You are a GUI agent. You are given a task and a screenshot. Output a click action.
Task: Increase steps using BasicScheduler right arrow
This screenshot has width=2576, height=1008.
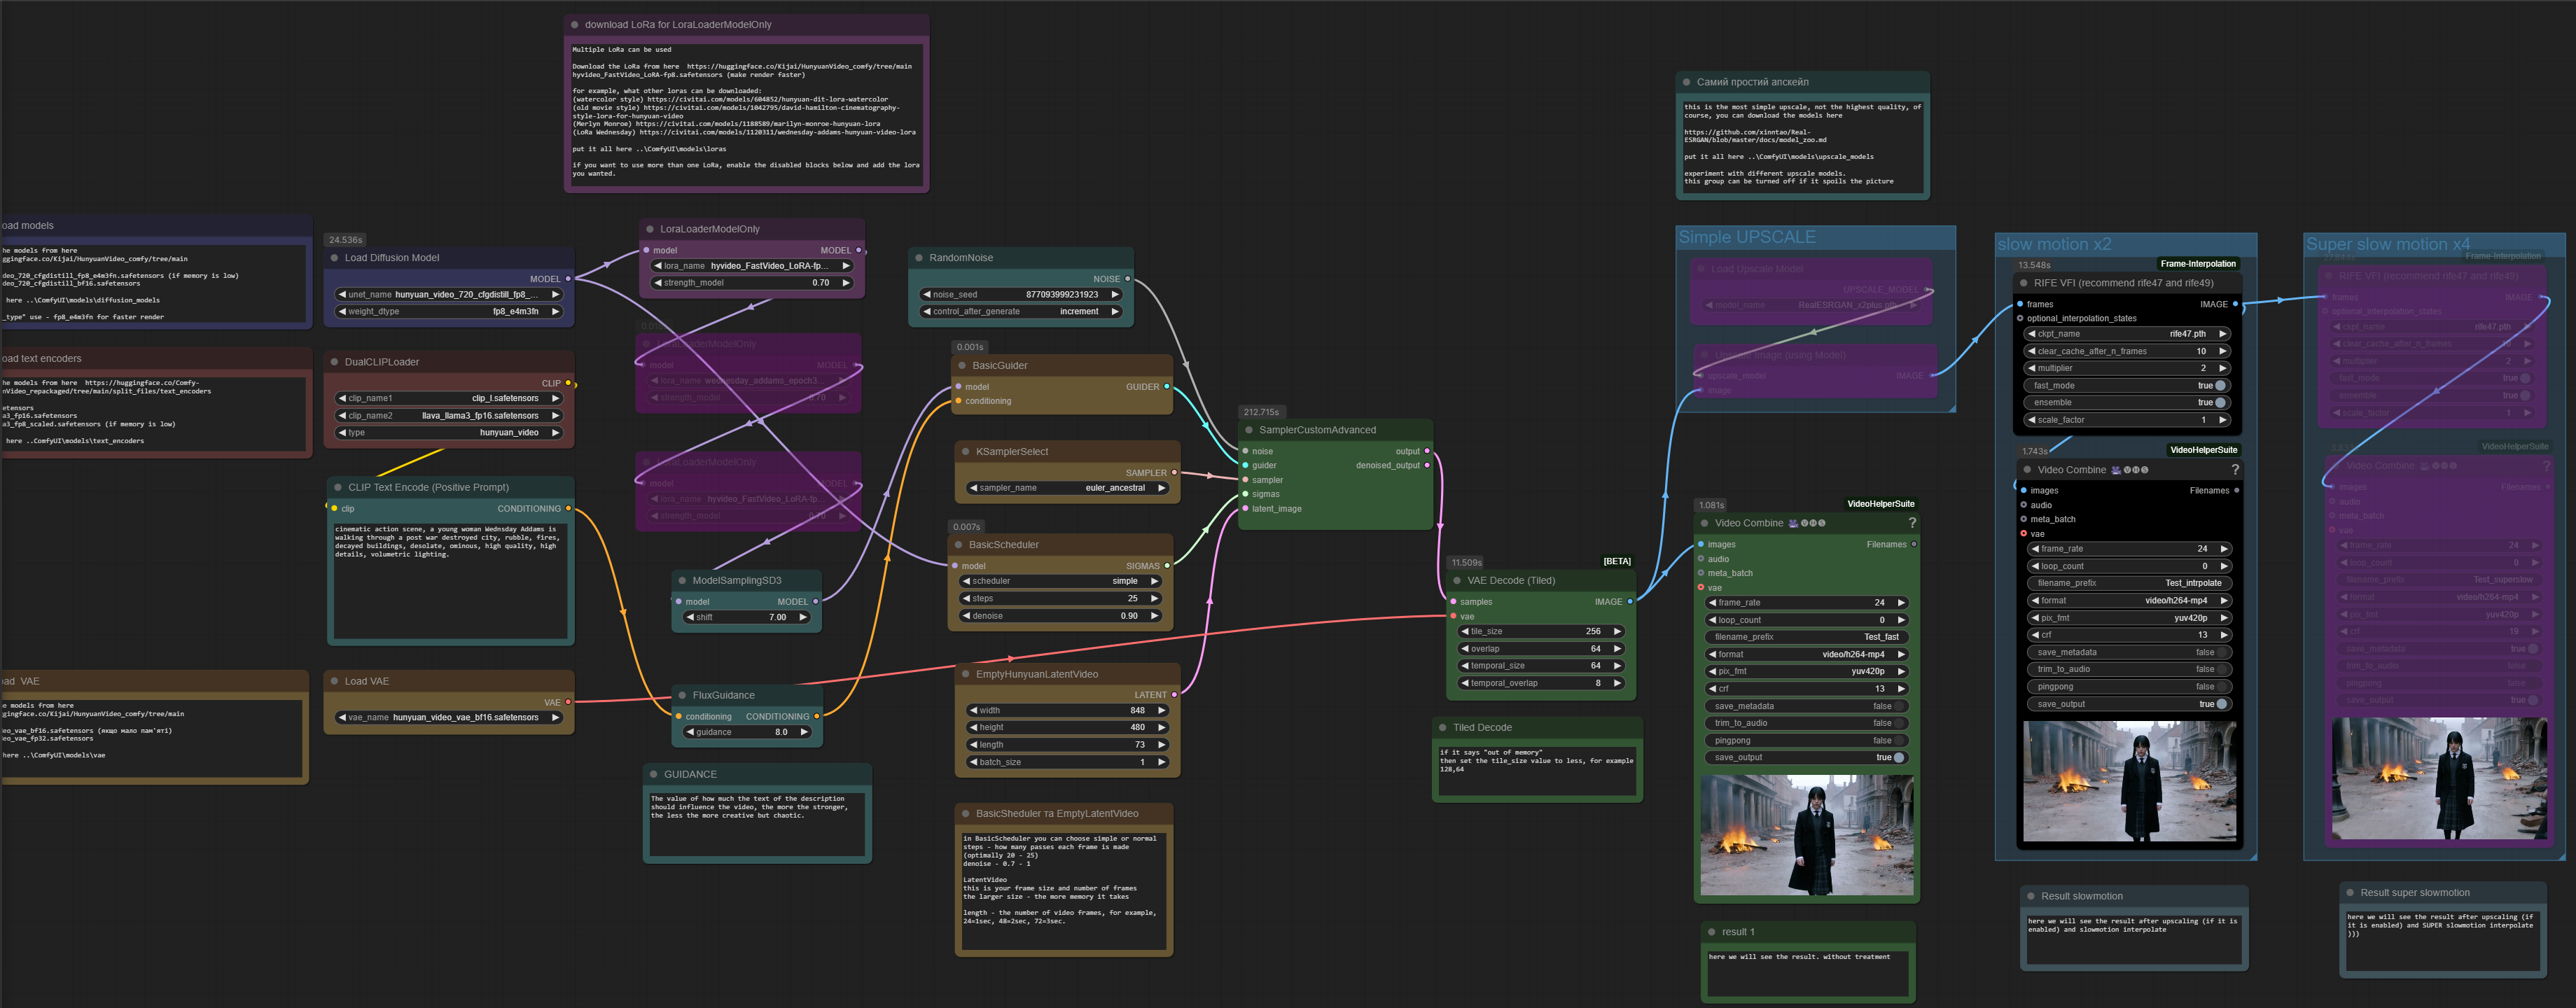tap(1154, 598)
